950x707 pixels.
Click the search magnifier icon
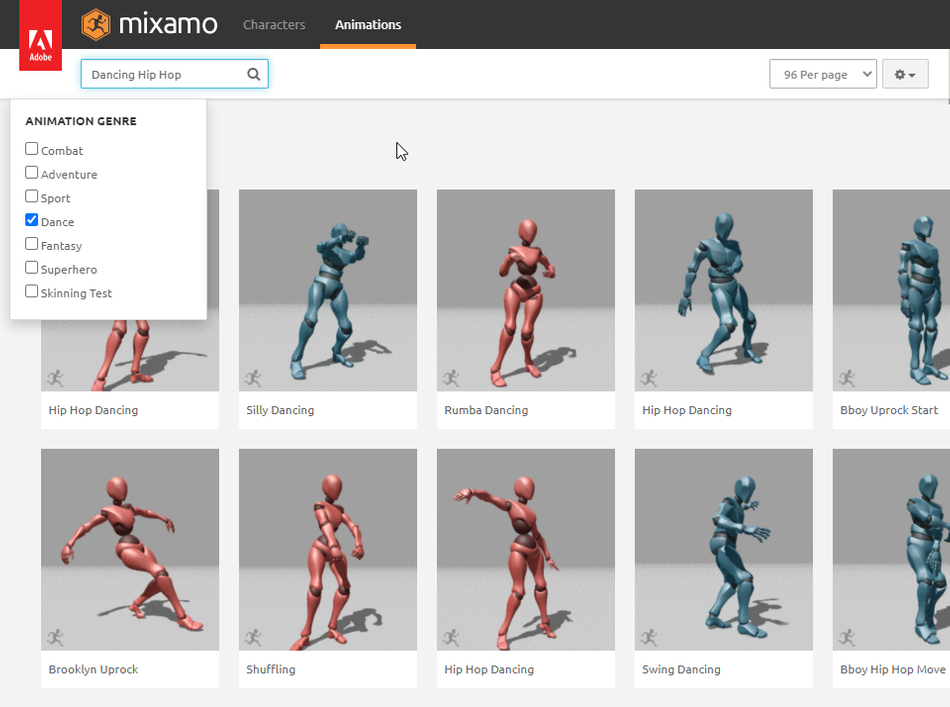(x=253, y=73)
